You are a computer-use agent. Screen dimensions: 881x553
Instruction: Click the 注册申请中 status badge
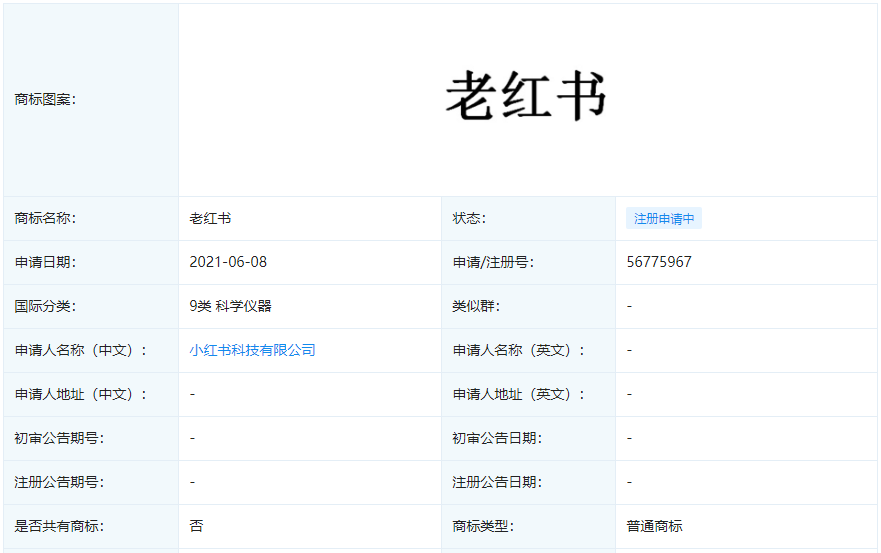pos(664,219)
